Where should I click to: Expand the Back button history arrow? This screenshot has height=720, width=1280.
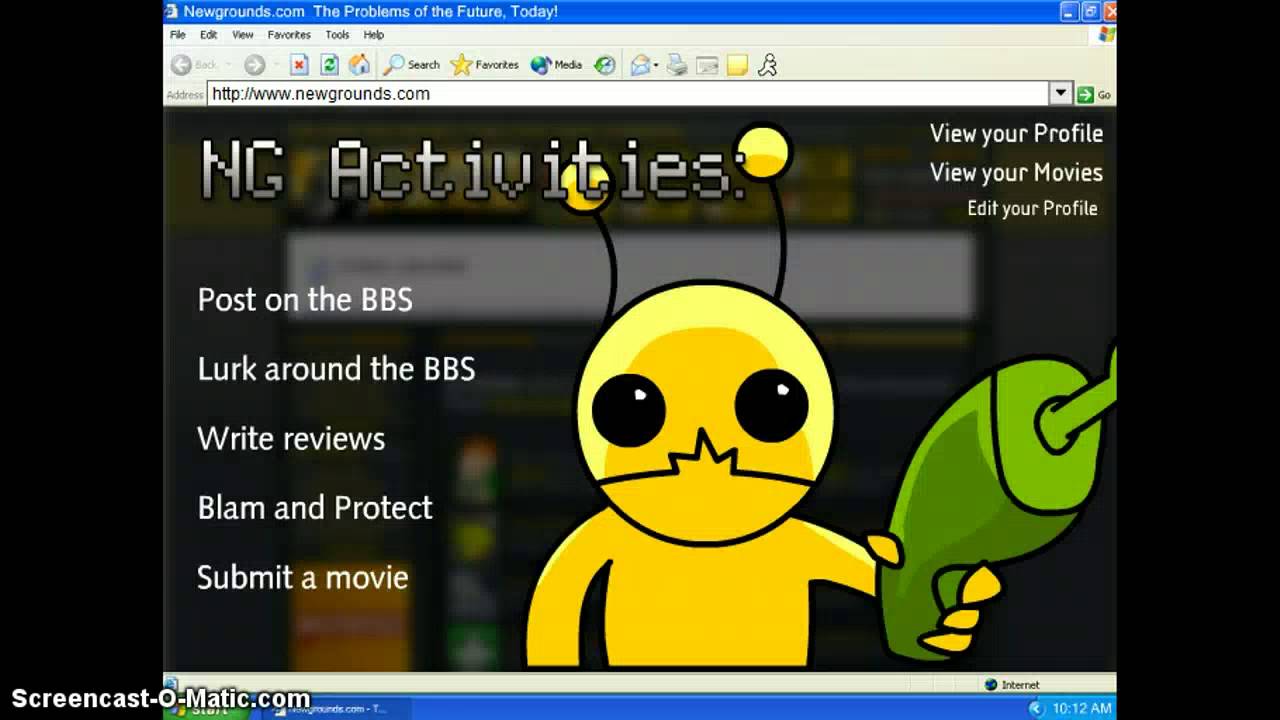tap(228, 65)
